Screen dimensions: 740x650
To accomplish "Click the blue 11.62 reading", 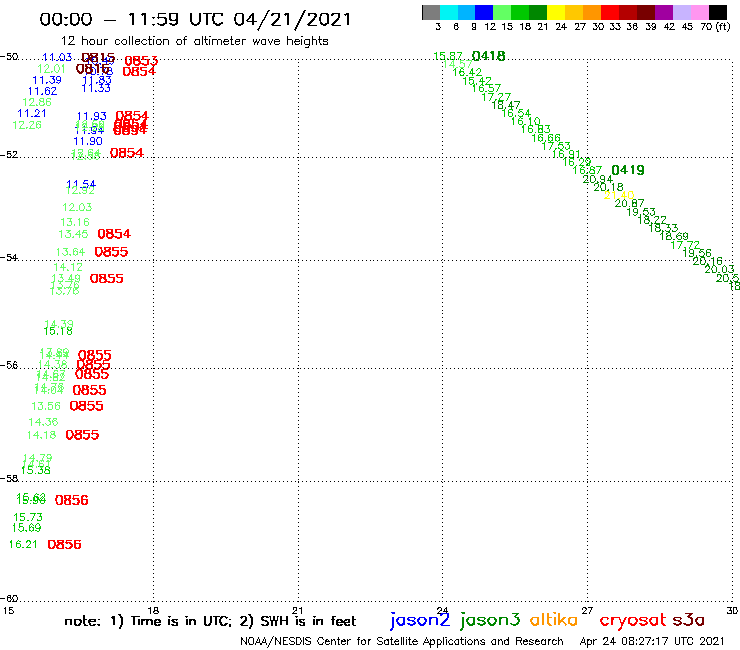I will coord(42,92).
